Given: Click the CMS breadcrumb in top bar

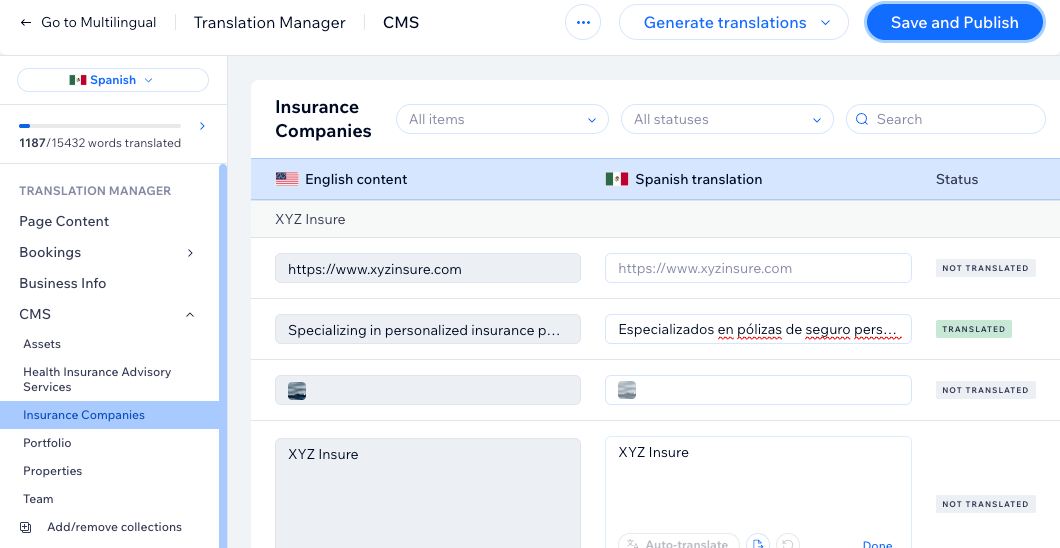Looking at the screenshot, I should (x=401, y=22).
